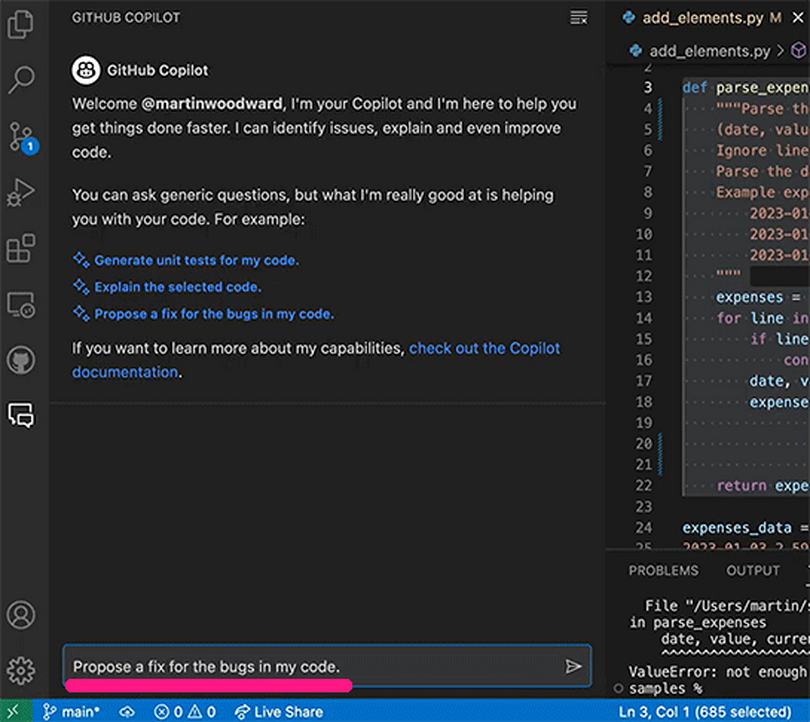
Task: Open remote window status bar button
Action: click(x=16, y=711)
